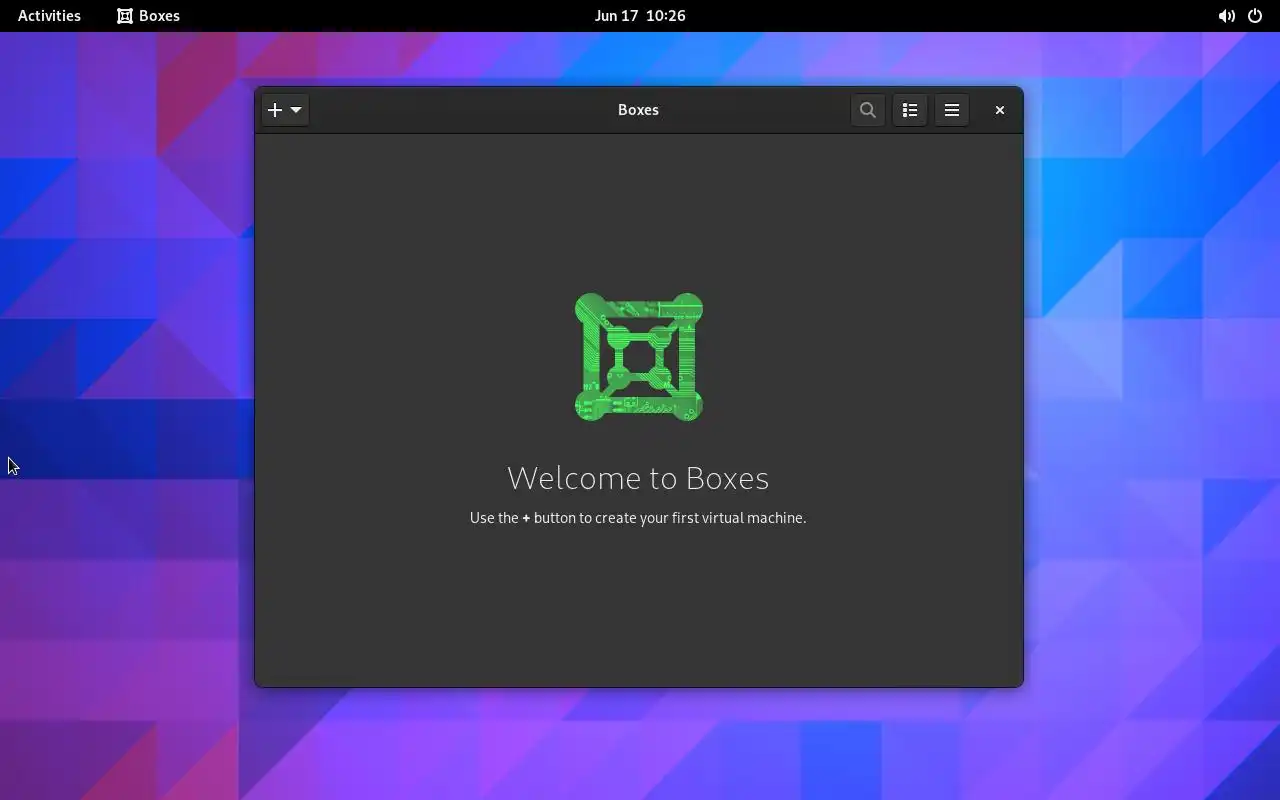Screen dimensions: 1280x800
Task: Click the power icon in the top bar
Action: click(1255, 16)
